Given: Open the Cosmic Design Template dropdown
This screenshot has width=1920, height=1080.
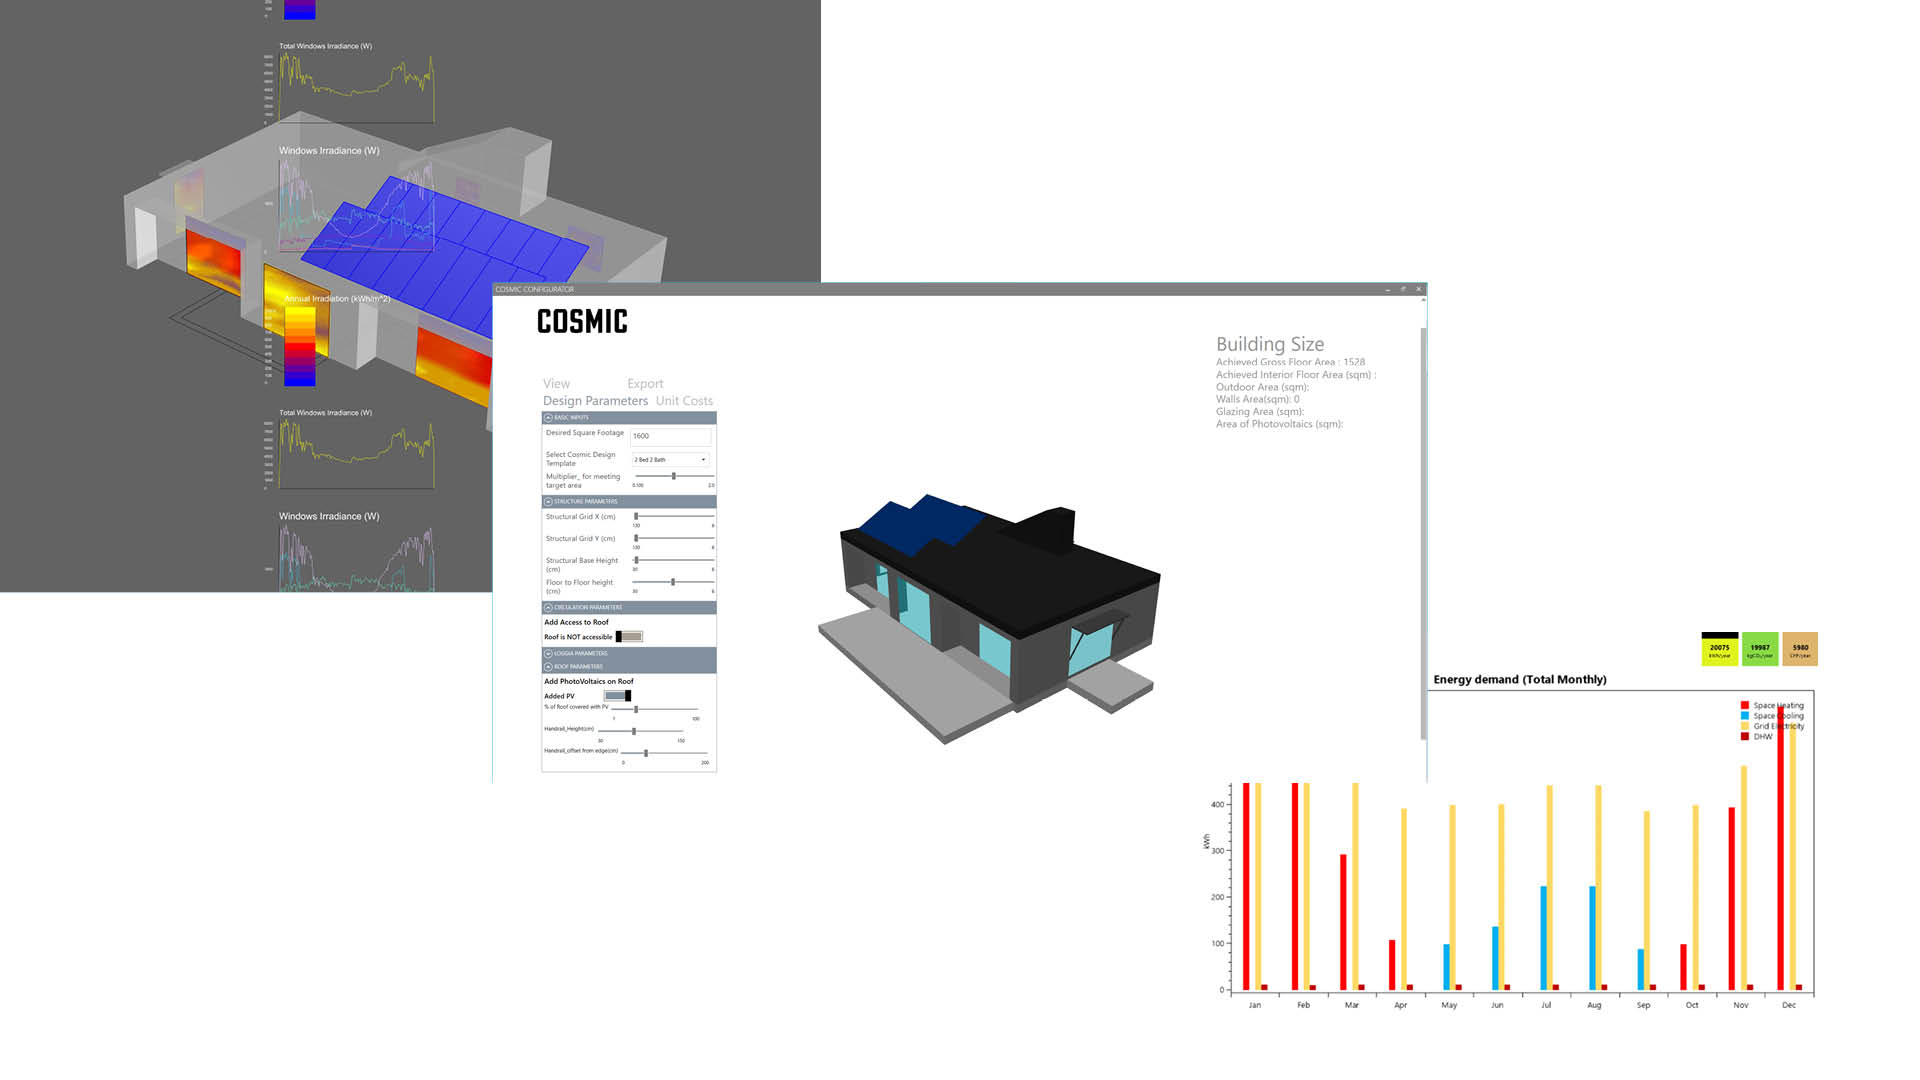Looking at the screenshot, I should click(670, 460).
